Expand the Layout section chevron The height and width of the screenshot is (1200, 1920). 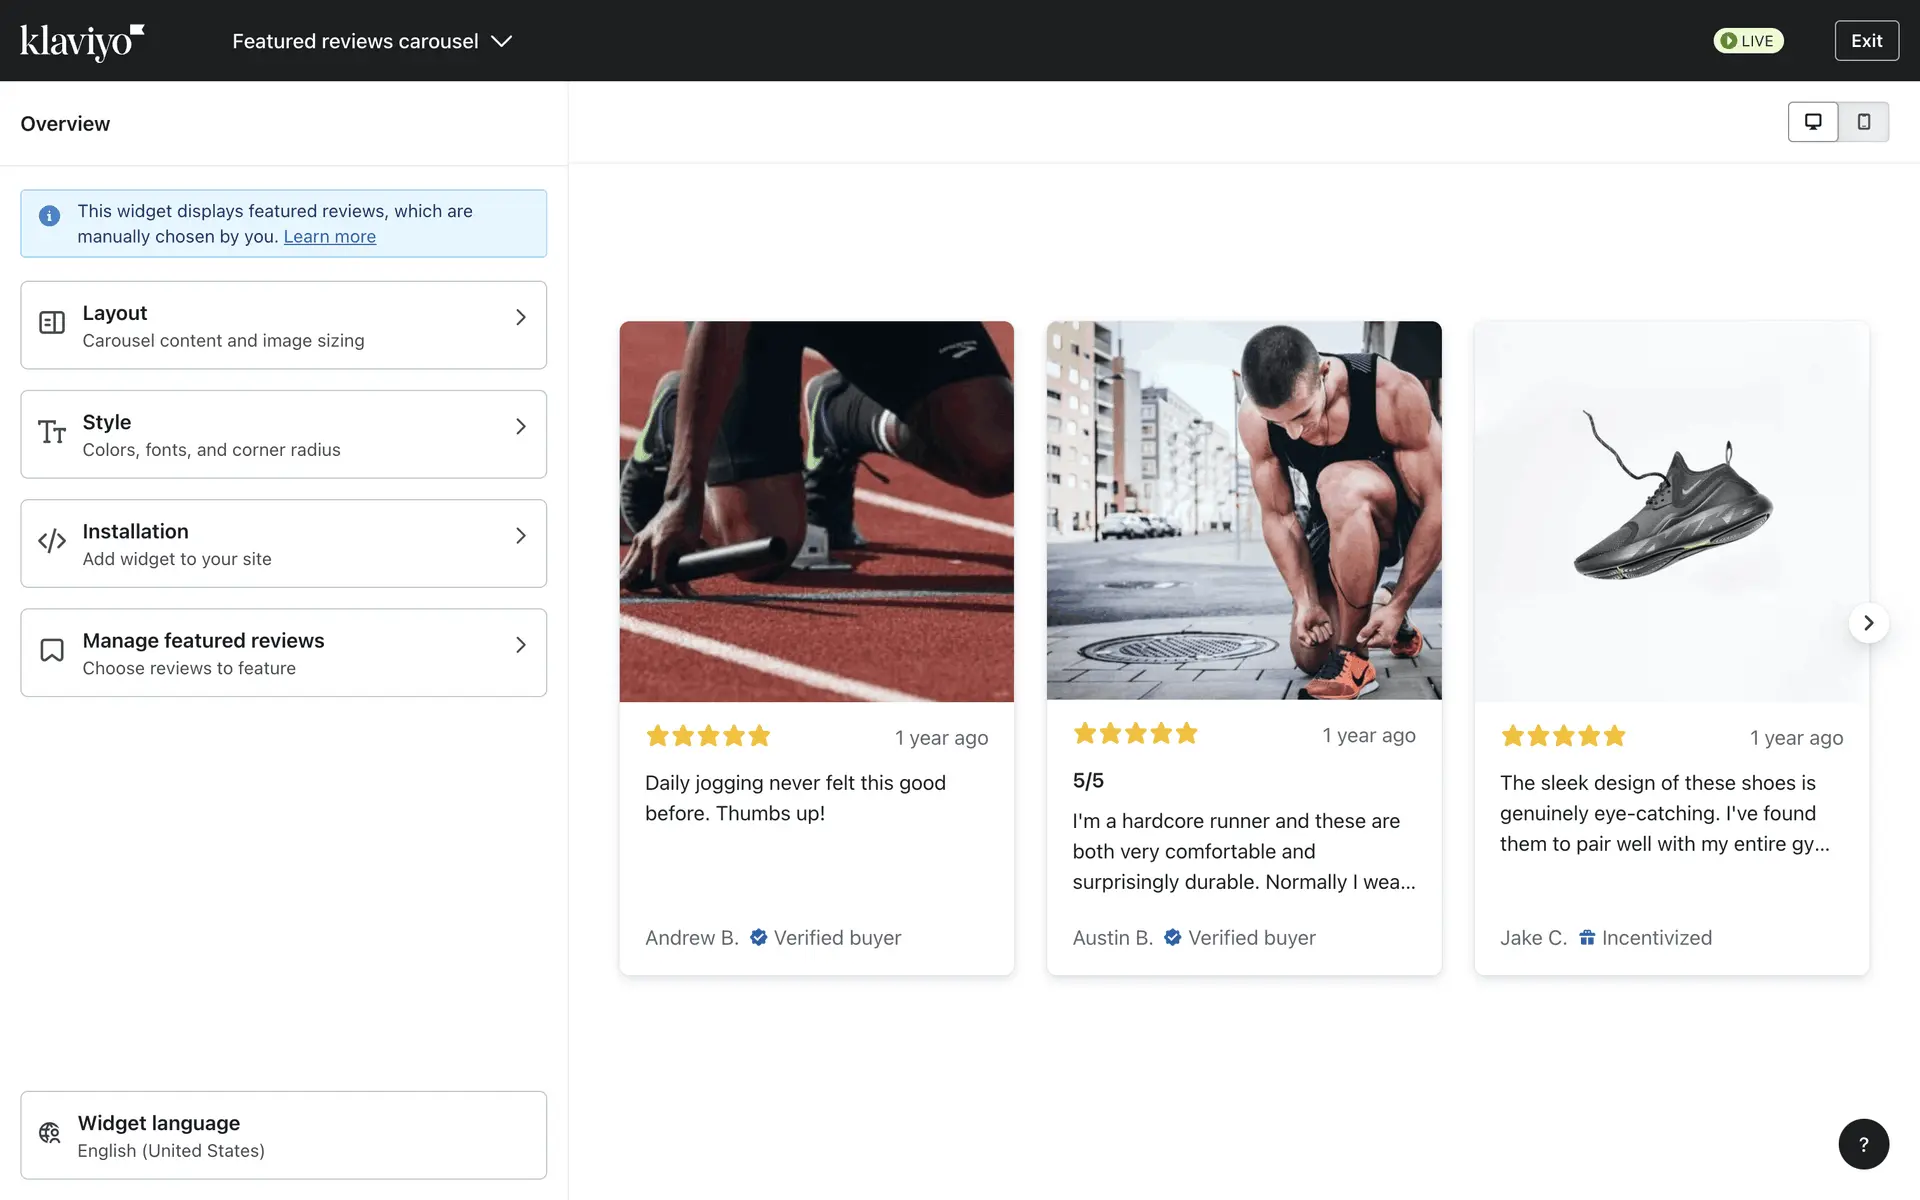520,317
